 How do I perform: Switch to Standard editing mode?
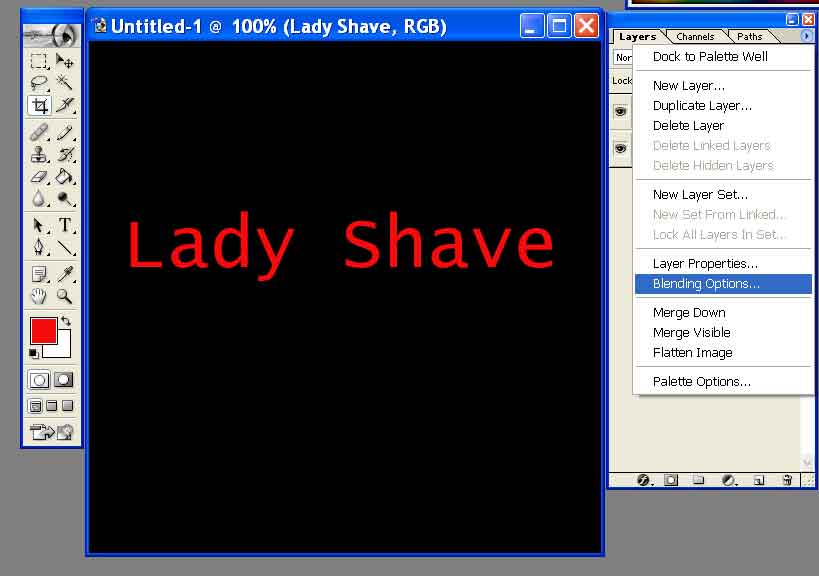point(39,380)
